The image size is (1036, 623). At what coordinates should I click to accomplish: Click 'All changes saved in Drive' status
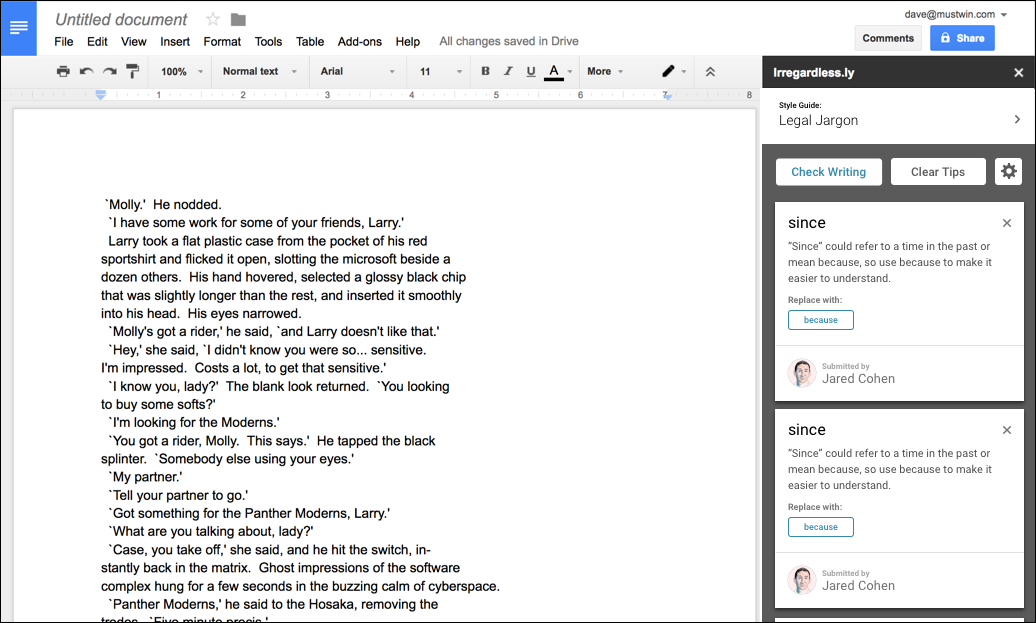[x=509, y=41]
